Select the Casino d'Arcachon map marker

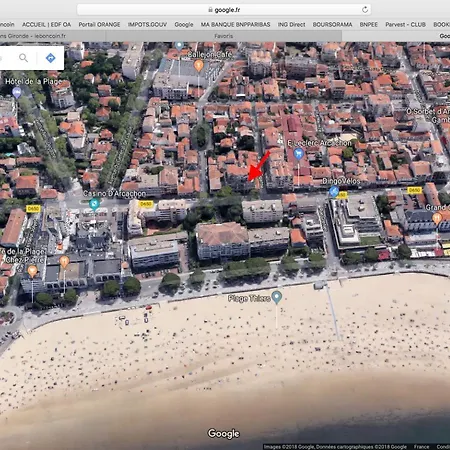pos(94,204)
